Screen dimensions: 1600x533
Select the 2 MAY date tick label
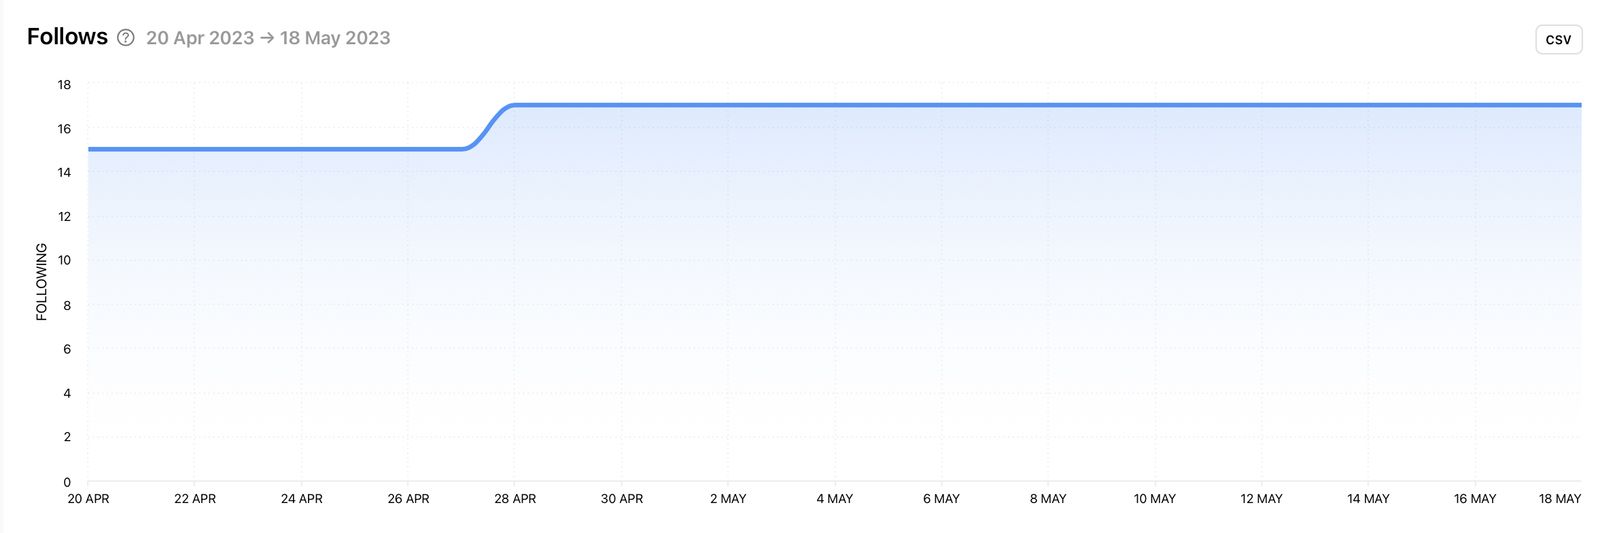pos(728,498)
